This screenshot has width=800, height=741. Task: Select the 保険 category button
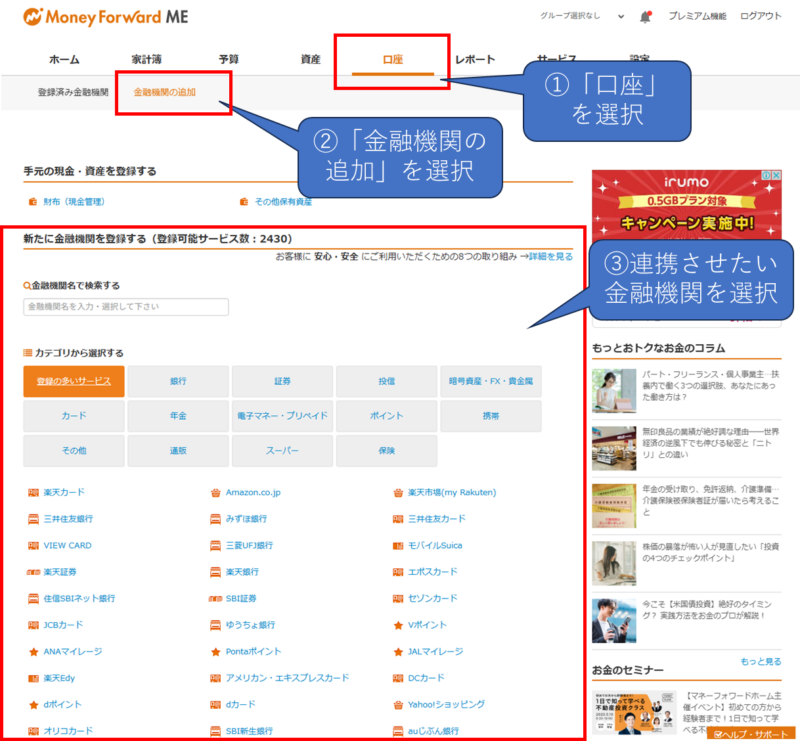point(386,451)
